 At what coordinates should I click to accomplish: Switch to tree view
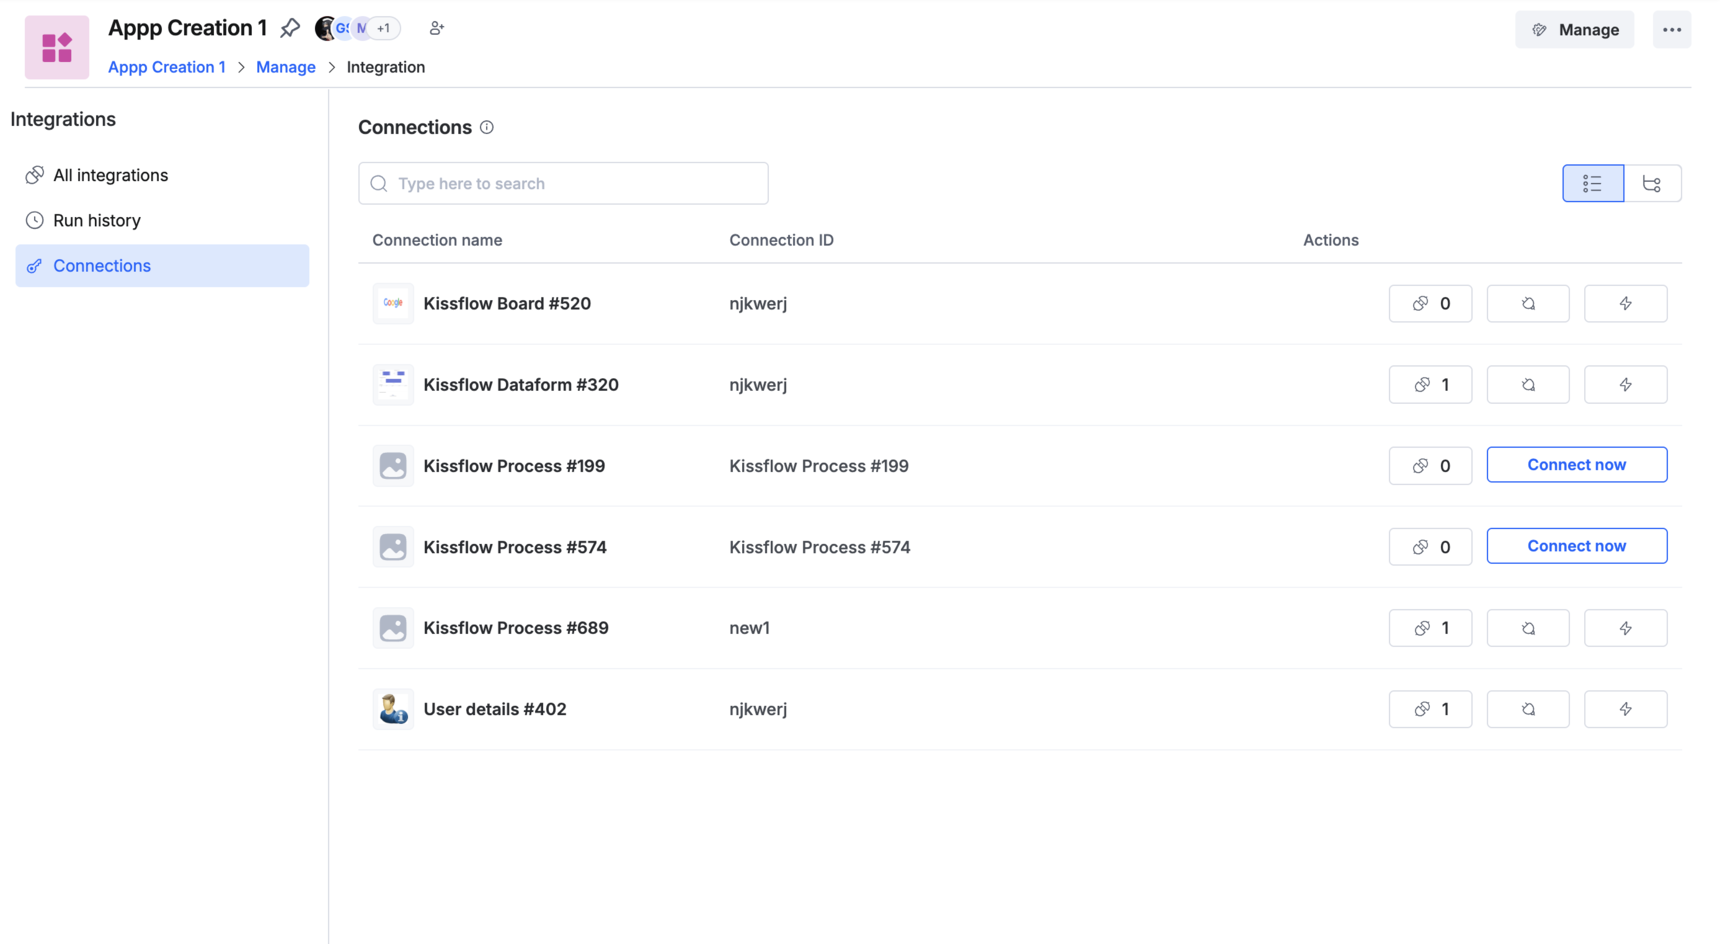(x=1652, y=184)
